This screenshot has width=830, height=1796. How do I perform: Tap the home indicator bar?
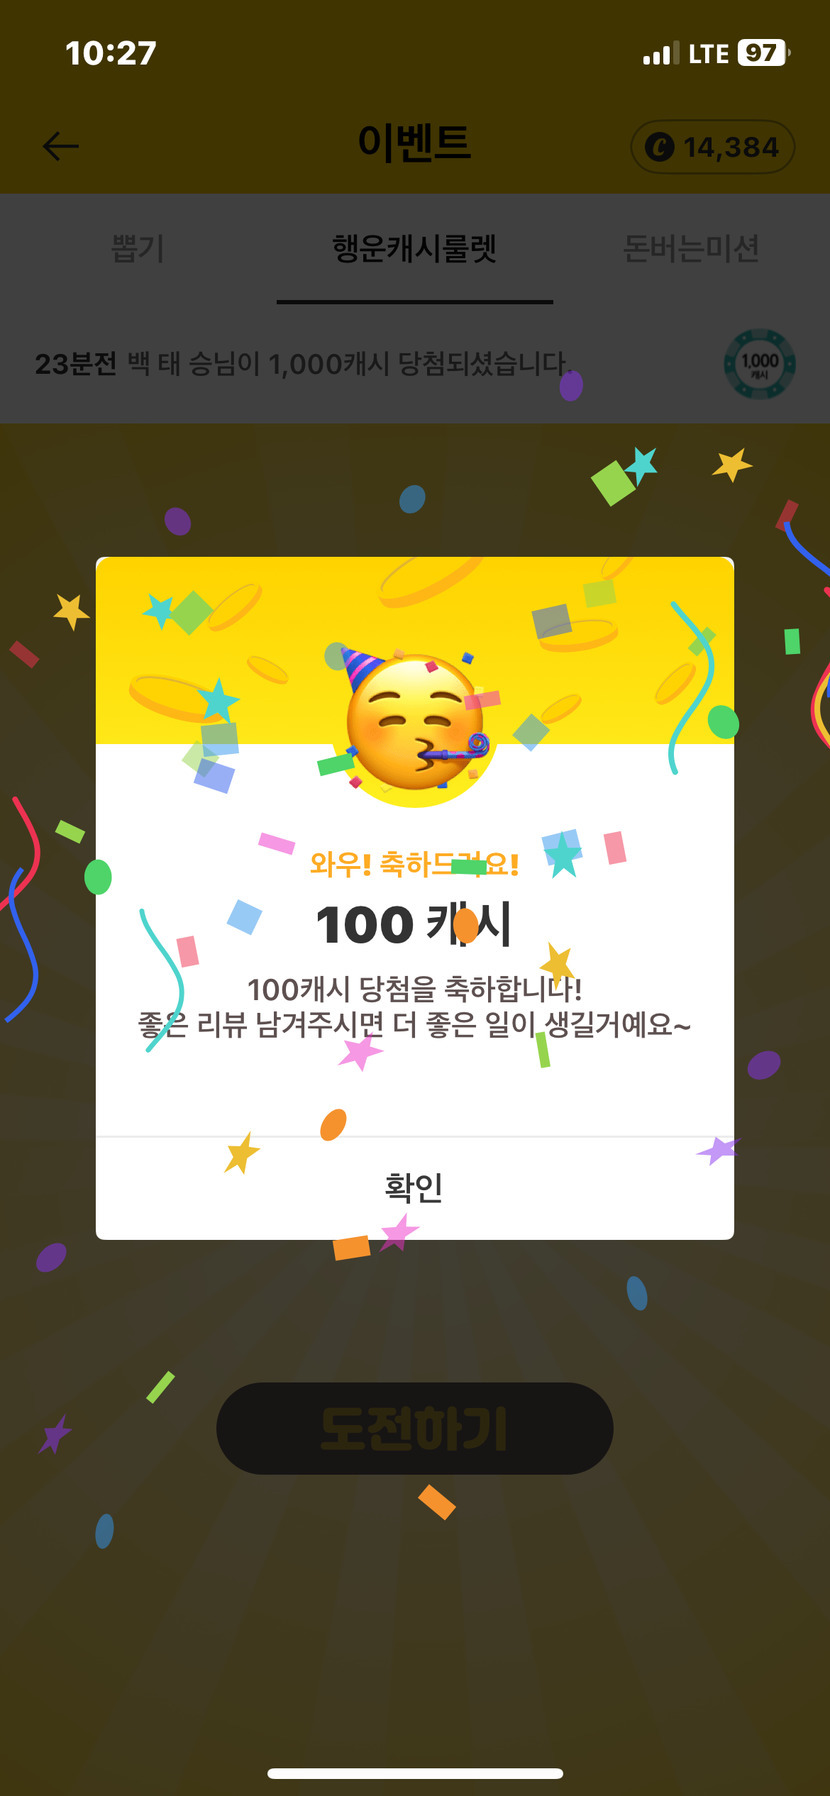pyautogui.click(x=415, y=1773)
